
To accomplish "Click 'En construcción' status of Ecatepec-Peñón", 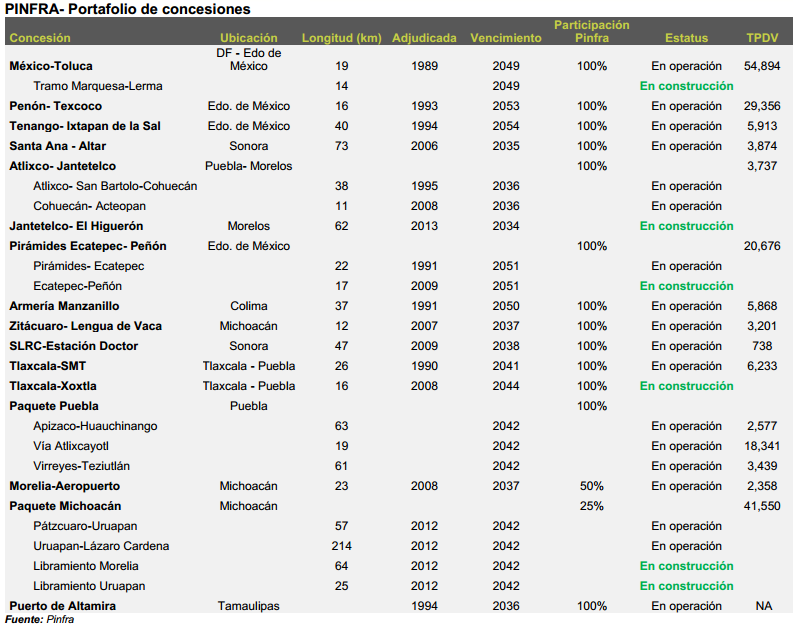I will [687, 286].
